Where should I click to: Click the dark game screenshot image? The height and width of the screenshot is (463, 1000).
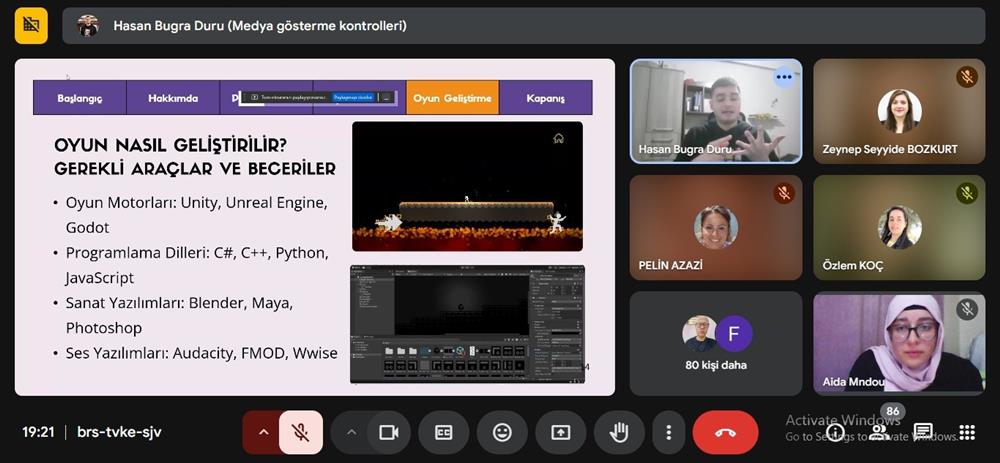pyautogui.click(x=467, y=186)
